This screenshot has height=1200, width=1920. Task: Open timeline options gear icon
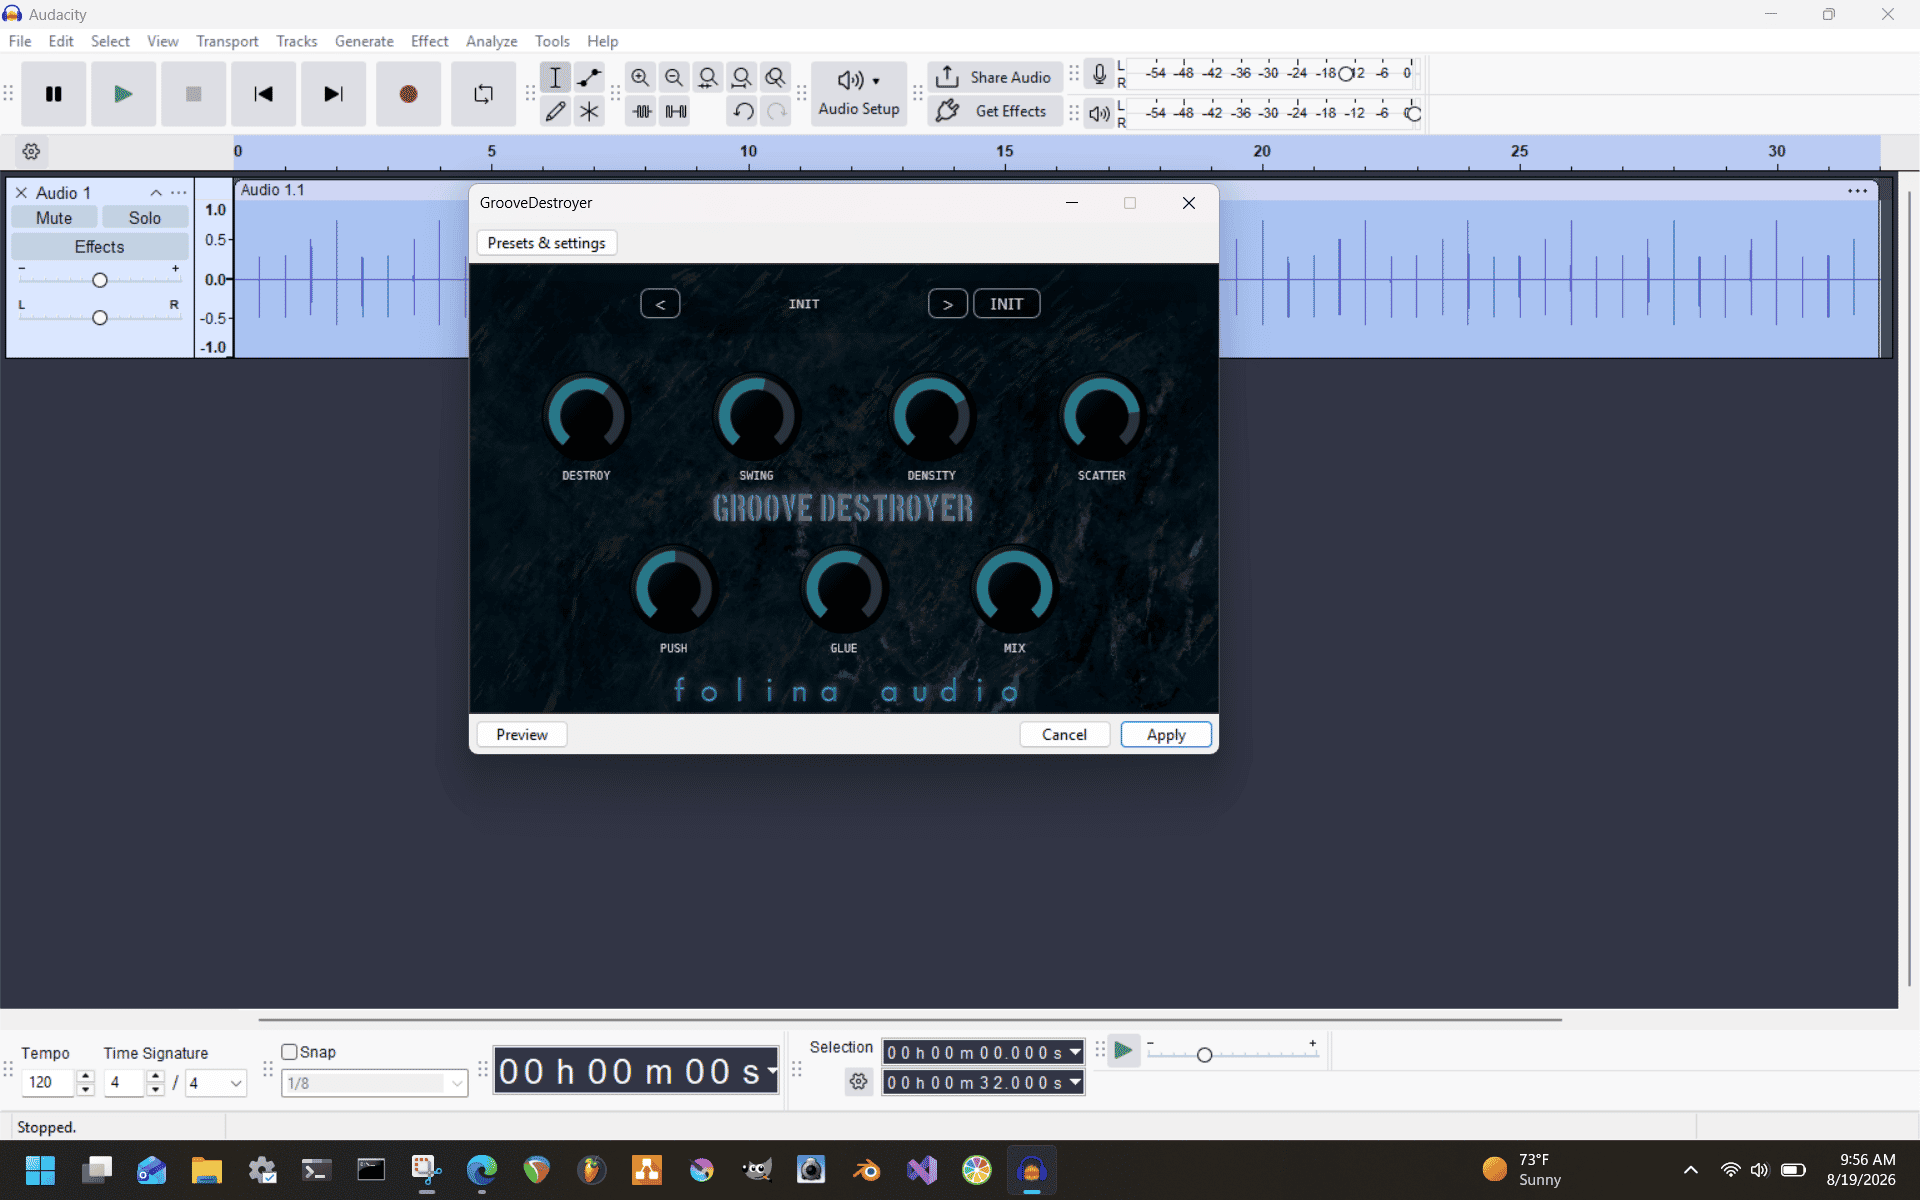[31, 152]
